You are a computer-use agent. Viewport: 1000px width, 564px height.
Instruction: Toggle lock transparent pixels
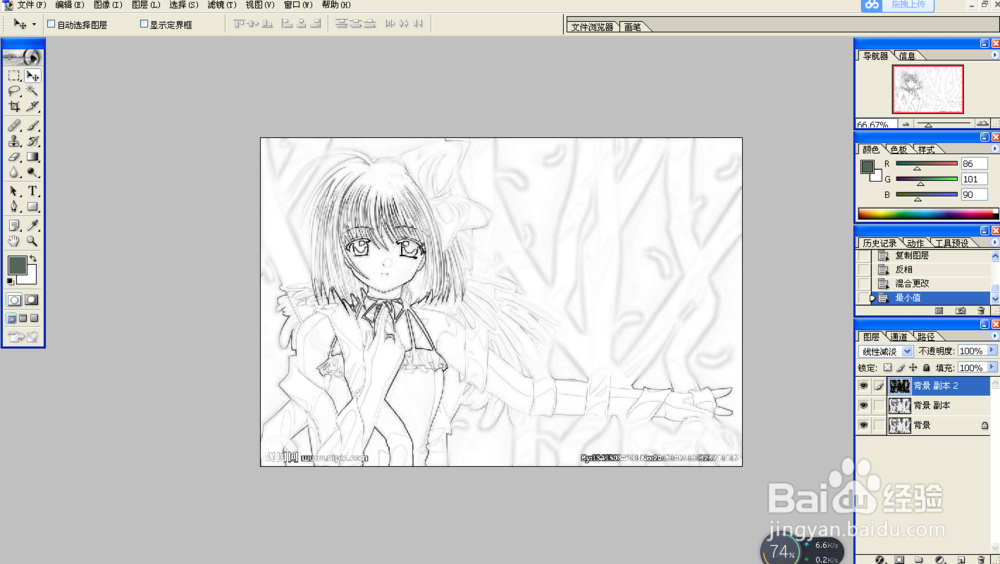(x=887, y=367)
